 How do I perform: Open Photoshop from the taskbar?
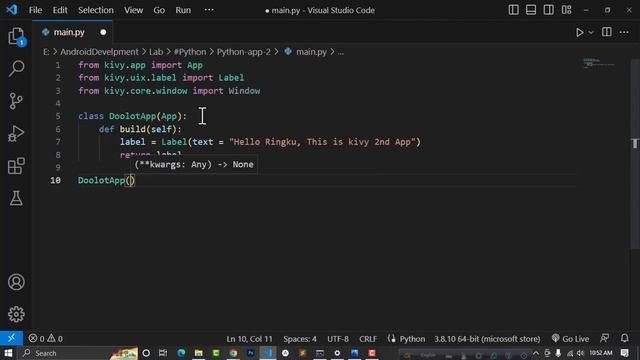click(x=251, y=353)
